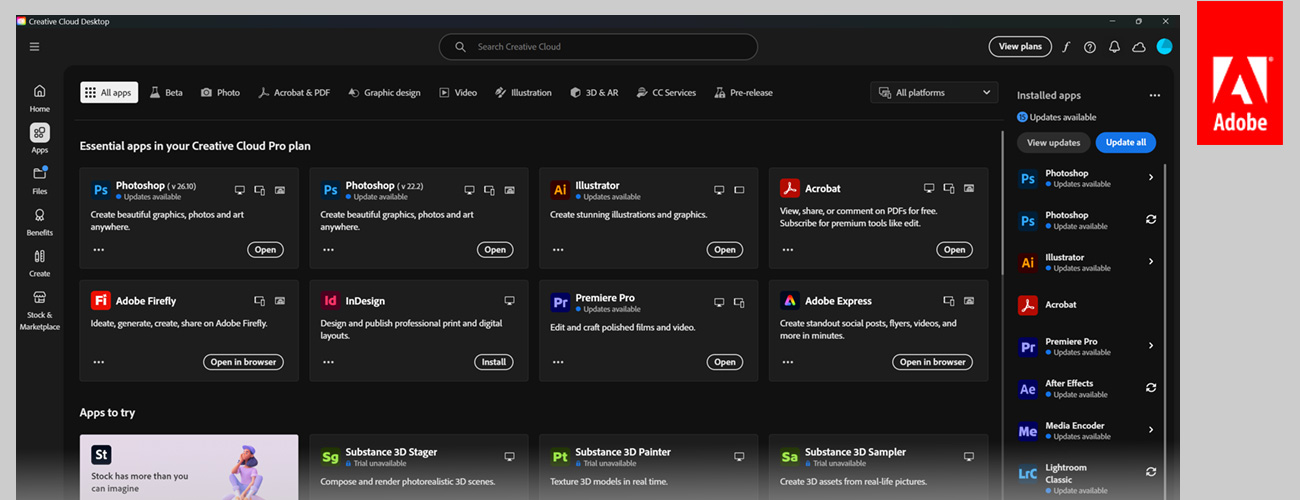Image resolution: width=1300 pixels, height=500 pixels.
Task: Click the InDesign Id card icon
Action: tap(330, 300)
